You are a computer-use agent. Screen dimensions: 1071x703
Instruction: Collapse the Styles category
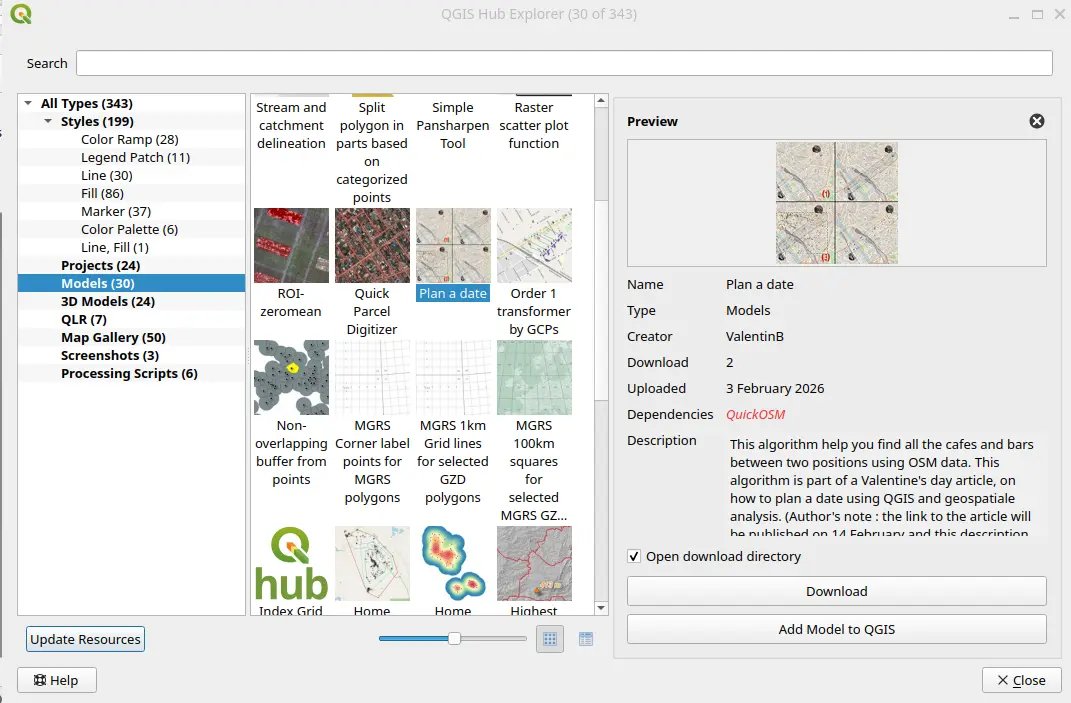click(x=46, y=120)
